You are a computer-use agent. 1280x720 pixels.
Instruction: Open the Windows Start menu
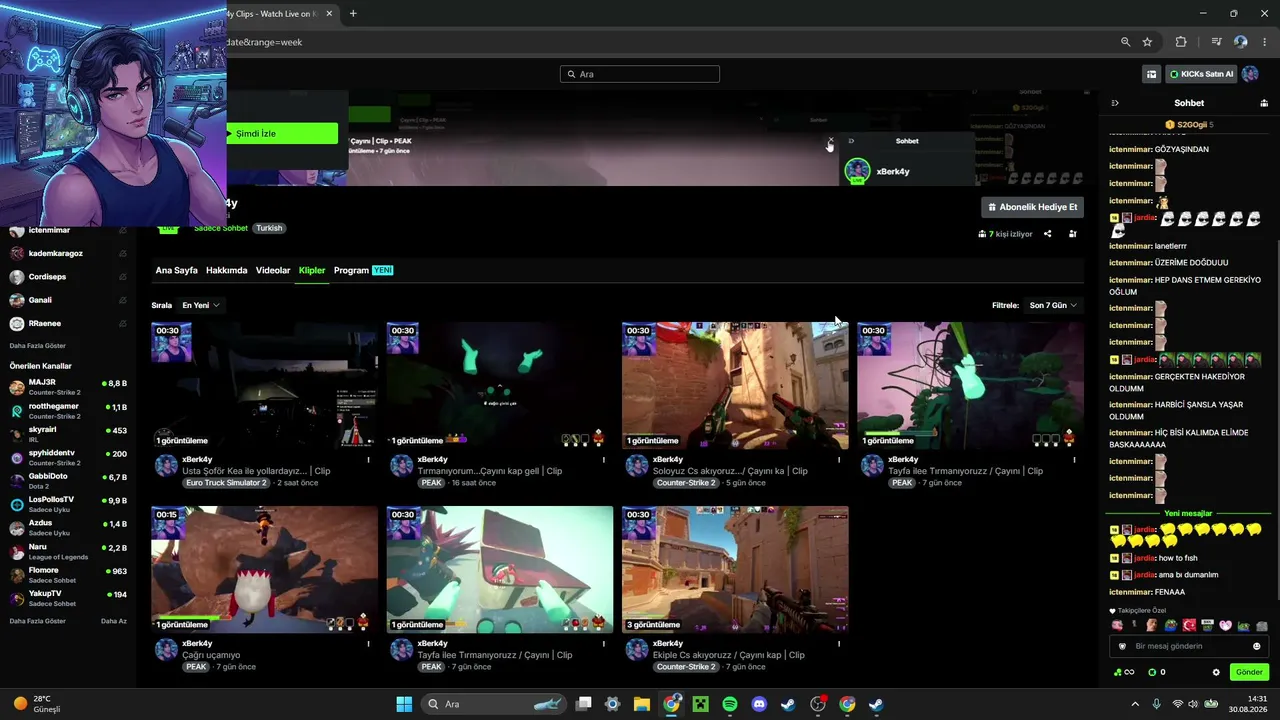coord(404,704)
